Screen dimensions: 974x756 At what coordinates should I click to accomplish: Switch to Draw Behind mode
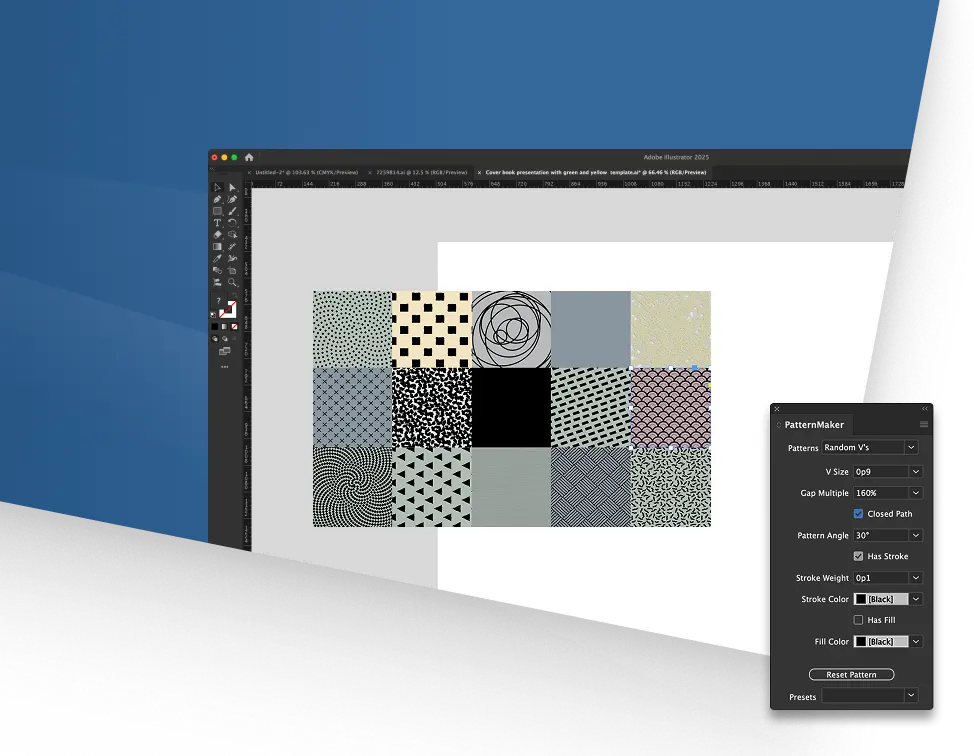pyautogui.click(x=225, y=339)
